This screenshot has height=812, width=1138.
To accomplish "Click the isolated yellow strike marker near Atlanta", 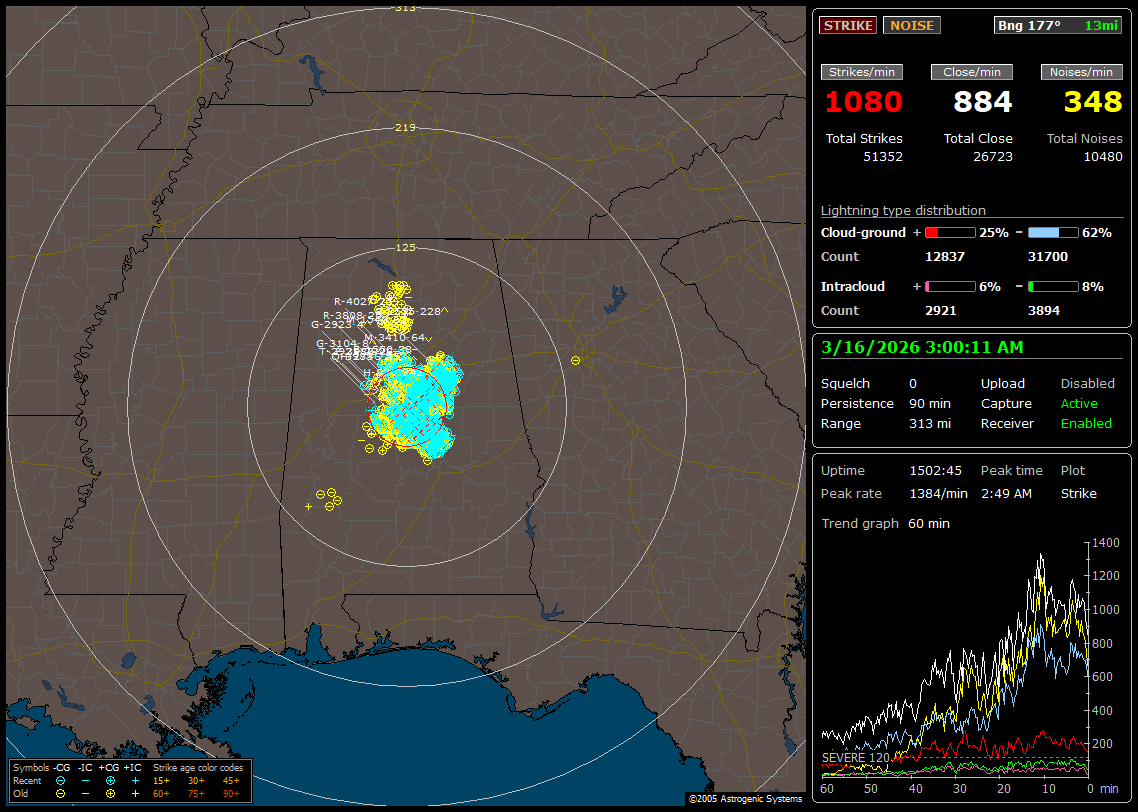I will click(x=575, y=360).
